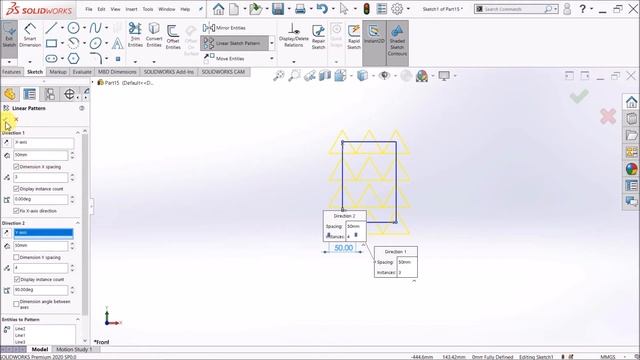Open the ConfigurationManager tab icon
Viewport: 640px width, 360px height.
pos(50,94)
